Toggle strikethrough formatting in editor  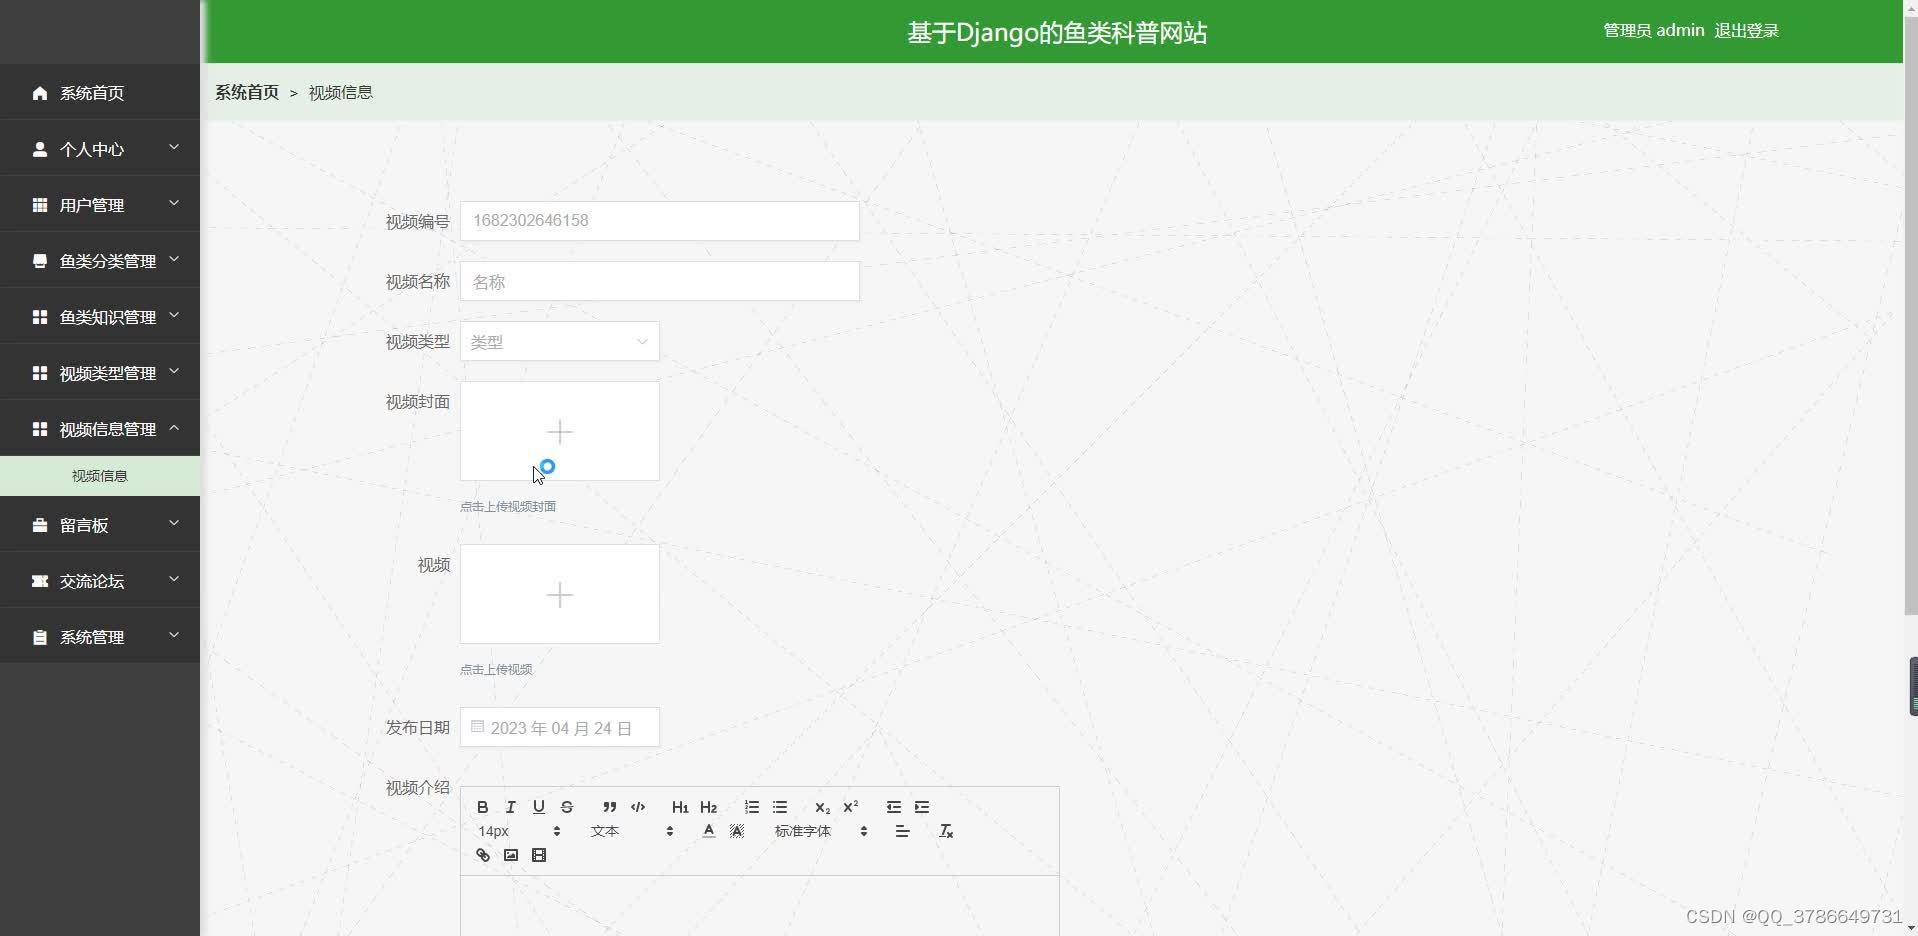[x=567, y=807]
